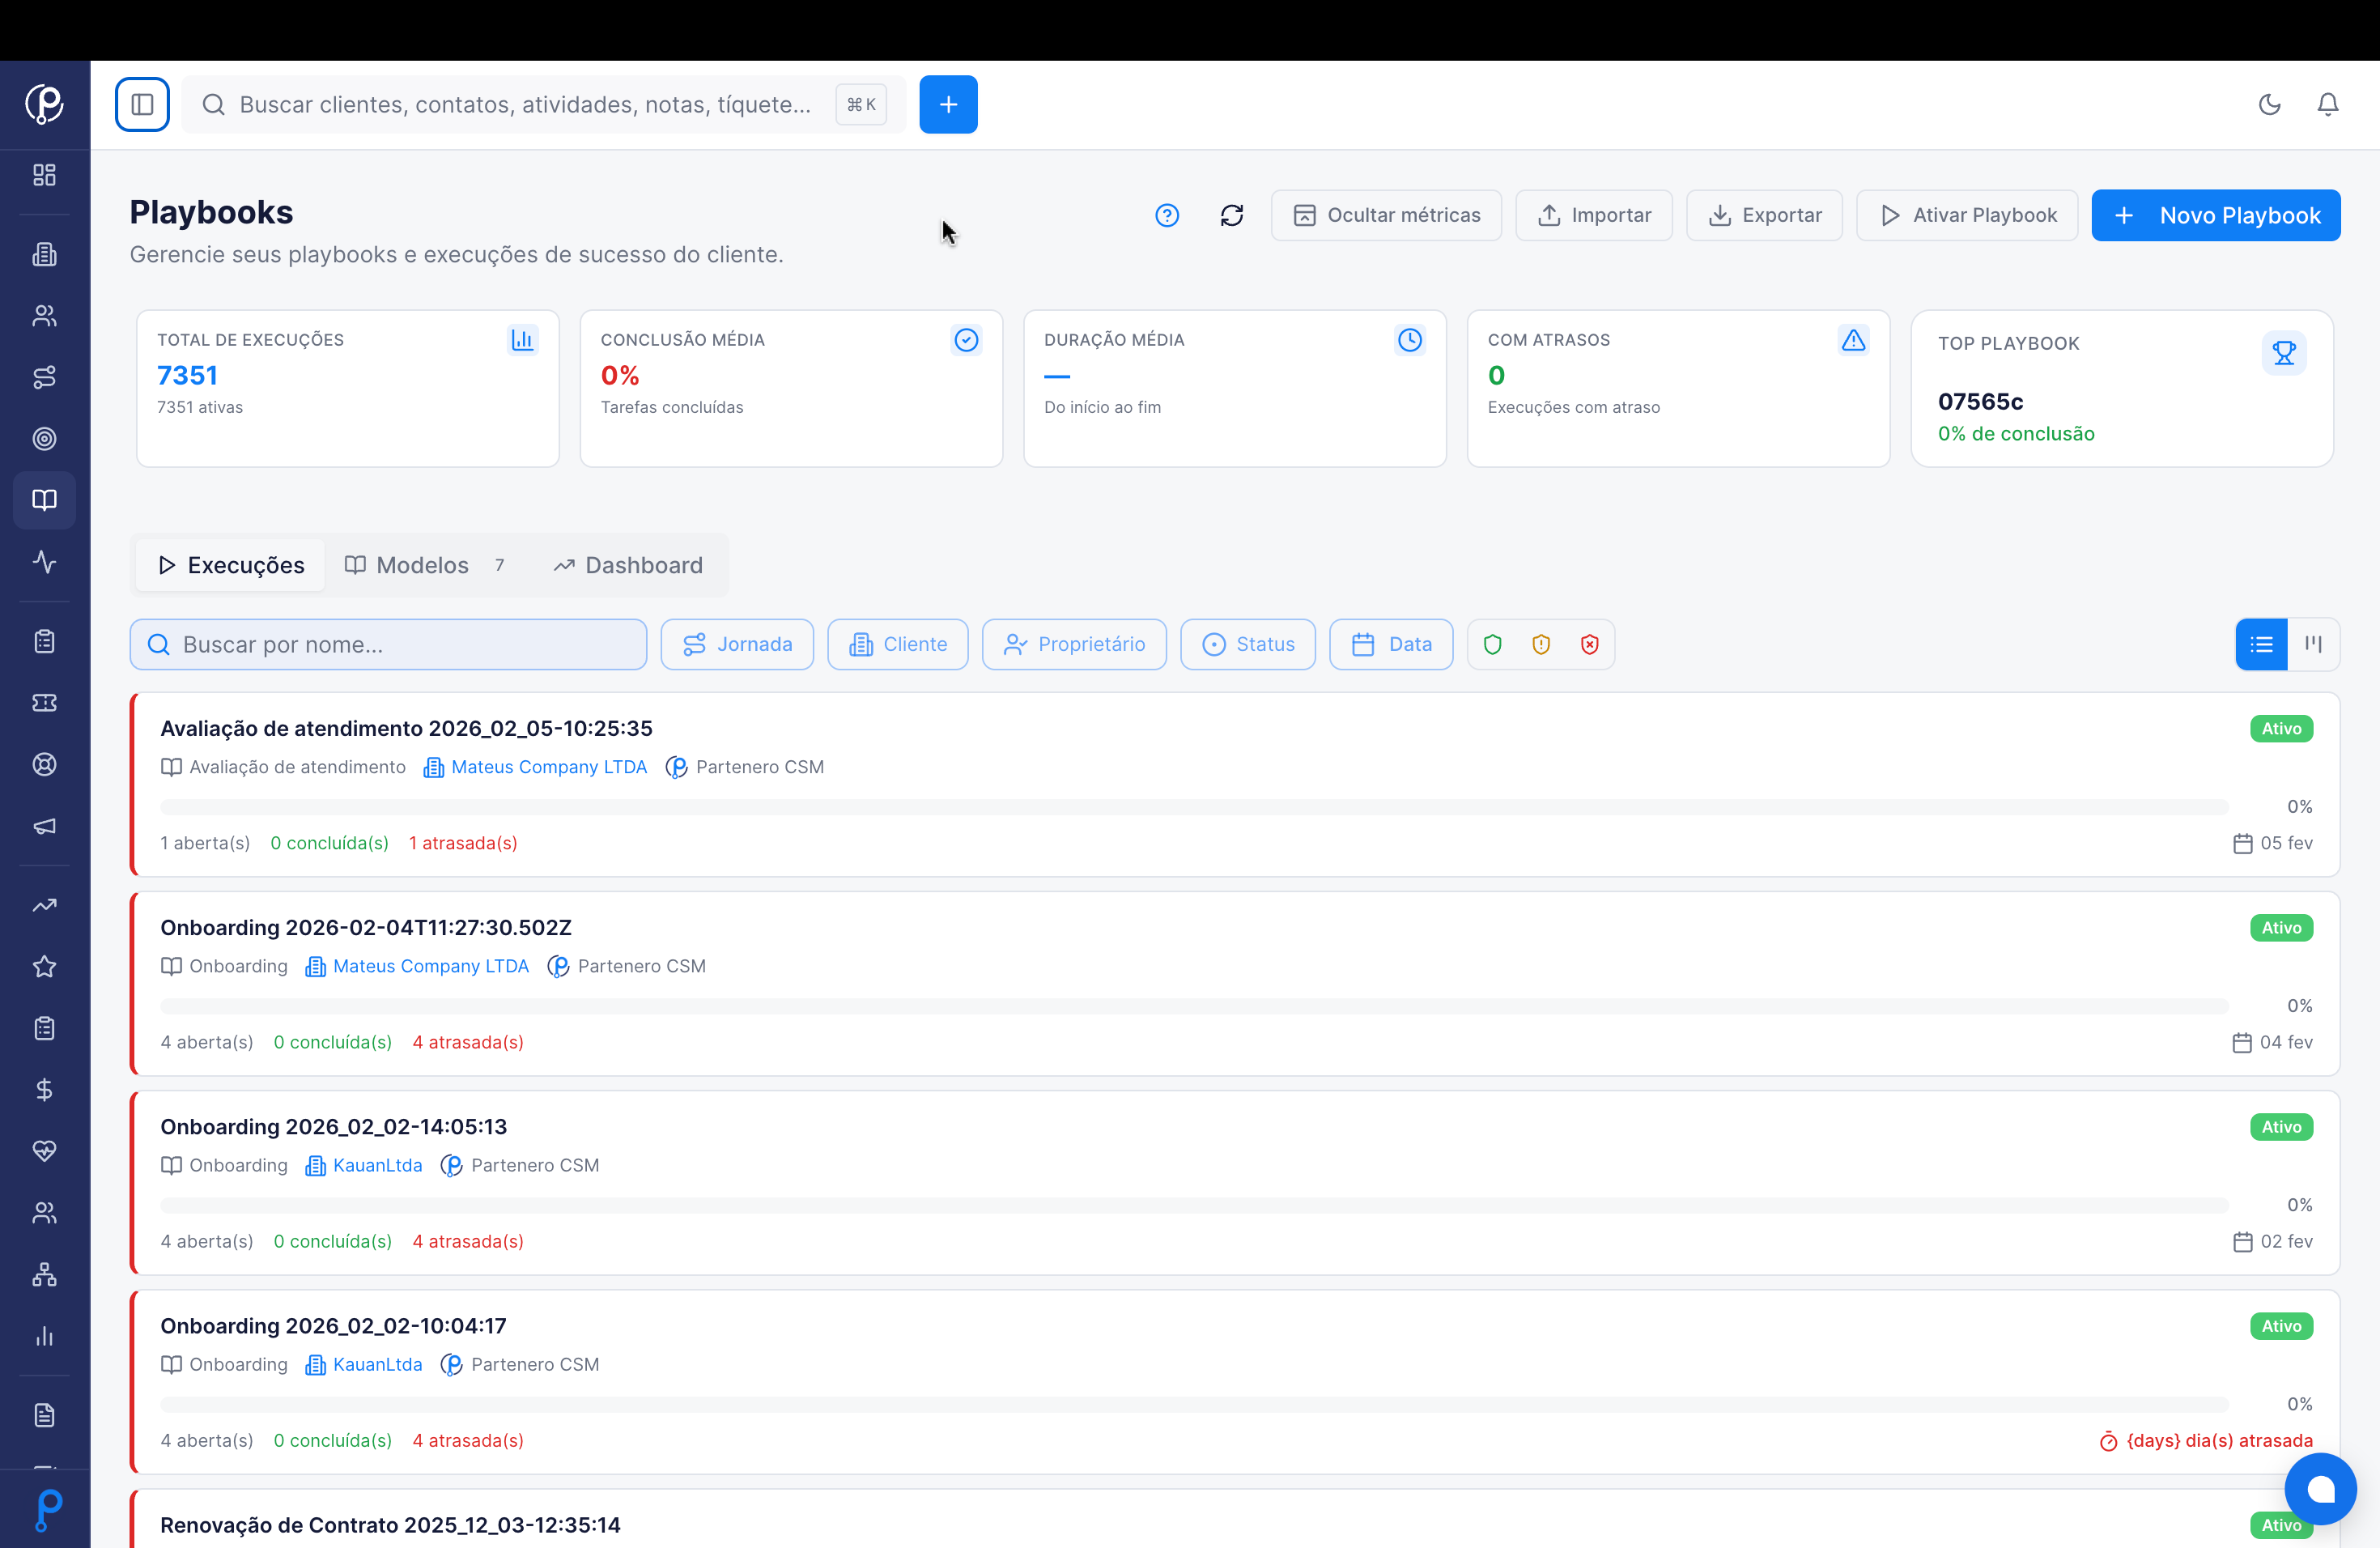Open the notifications bell
The image size is (2380, 1548).
point(2328,104)
